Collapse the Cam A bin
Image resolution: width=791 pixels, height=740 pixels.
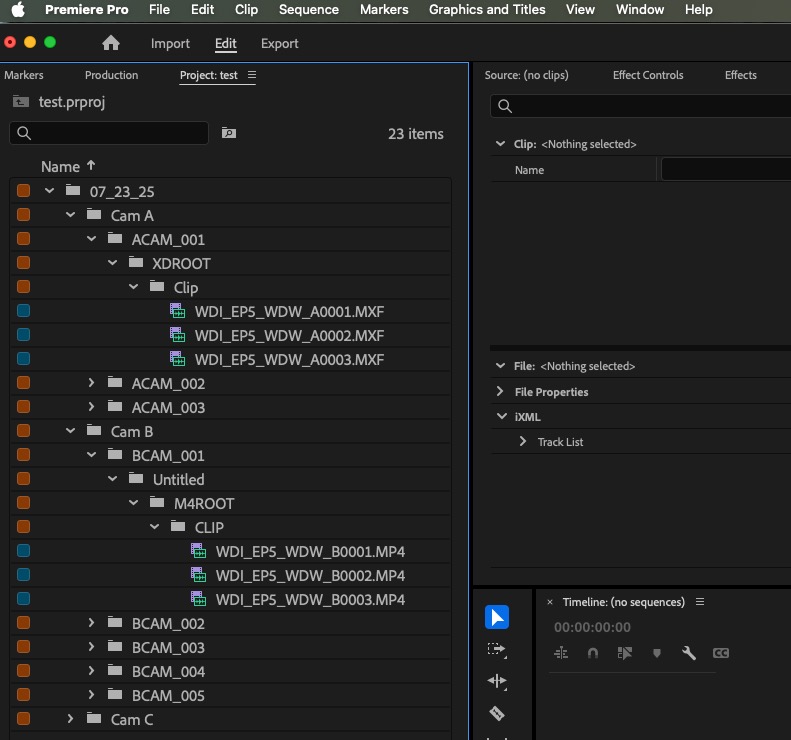coord(71,215)
